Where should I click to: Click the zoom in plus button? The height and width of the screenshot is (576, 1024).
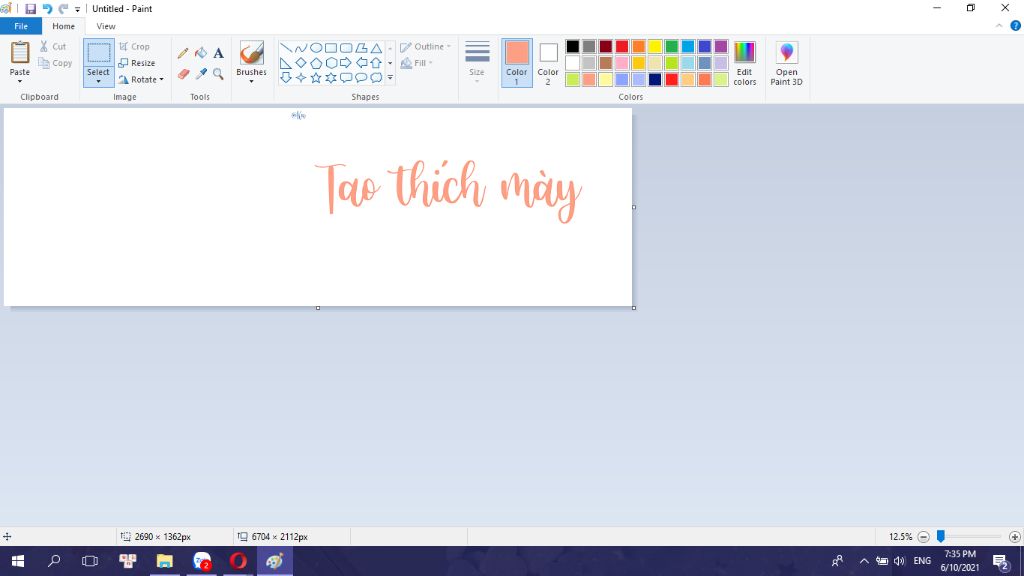click(1014, 537)
